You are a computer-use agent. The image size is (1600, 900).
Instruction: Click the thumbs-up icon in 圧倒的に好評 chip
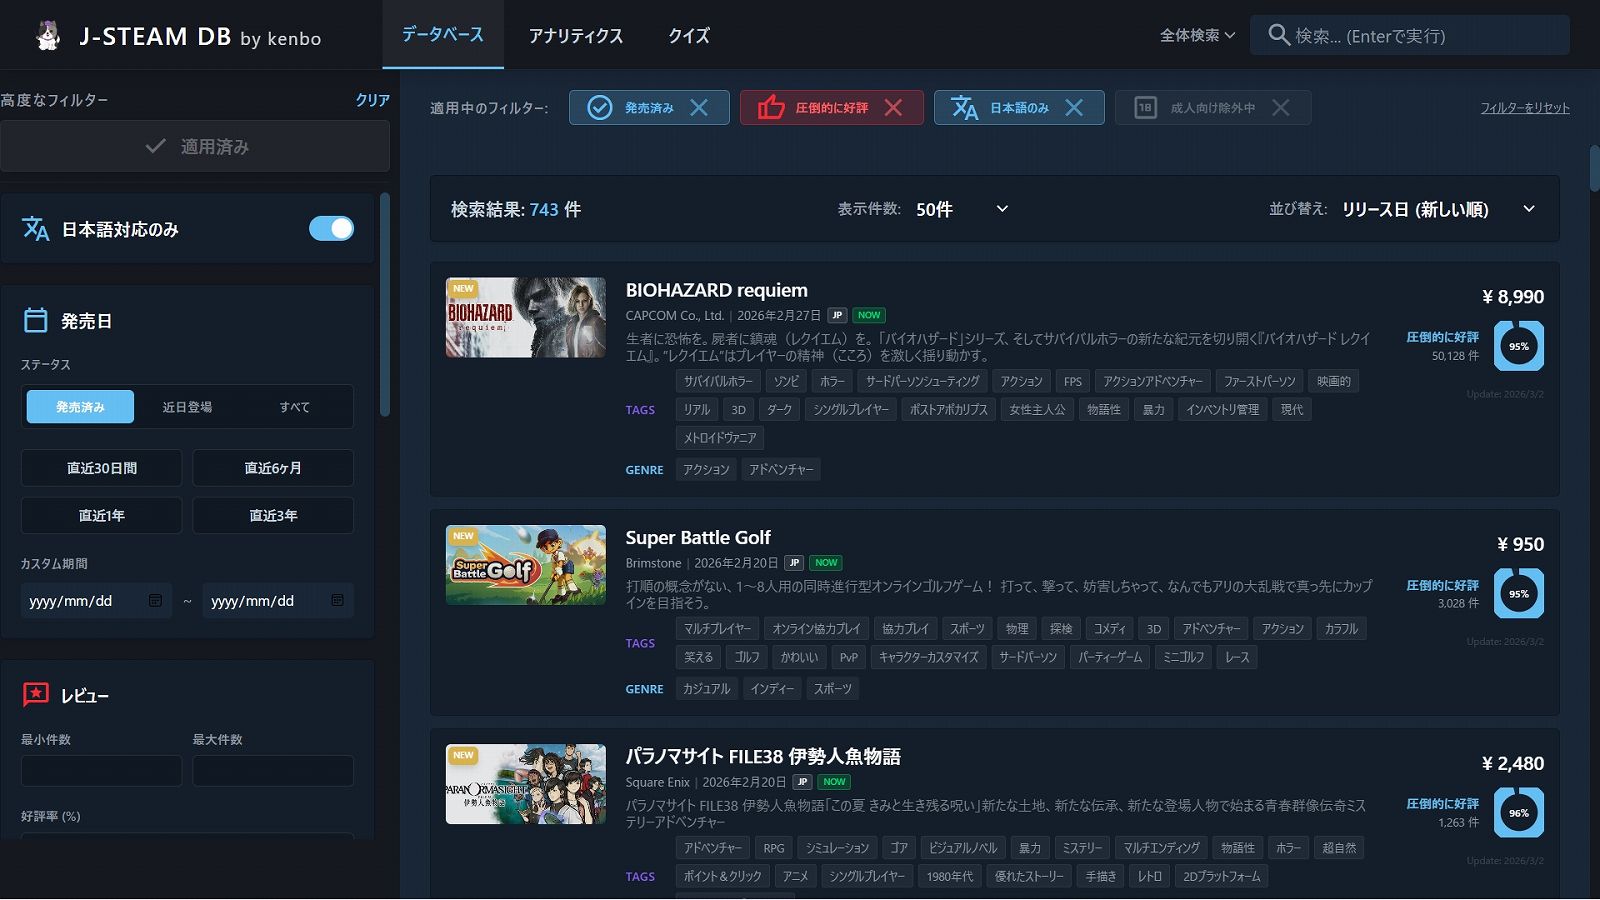tap(771, 108)
